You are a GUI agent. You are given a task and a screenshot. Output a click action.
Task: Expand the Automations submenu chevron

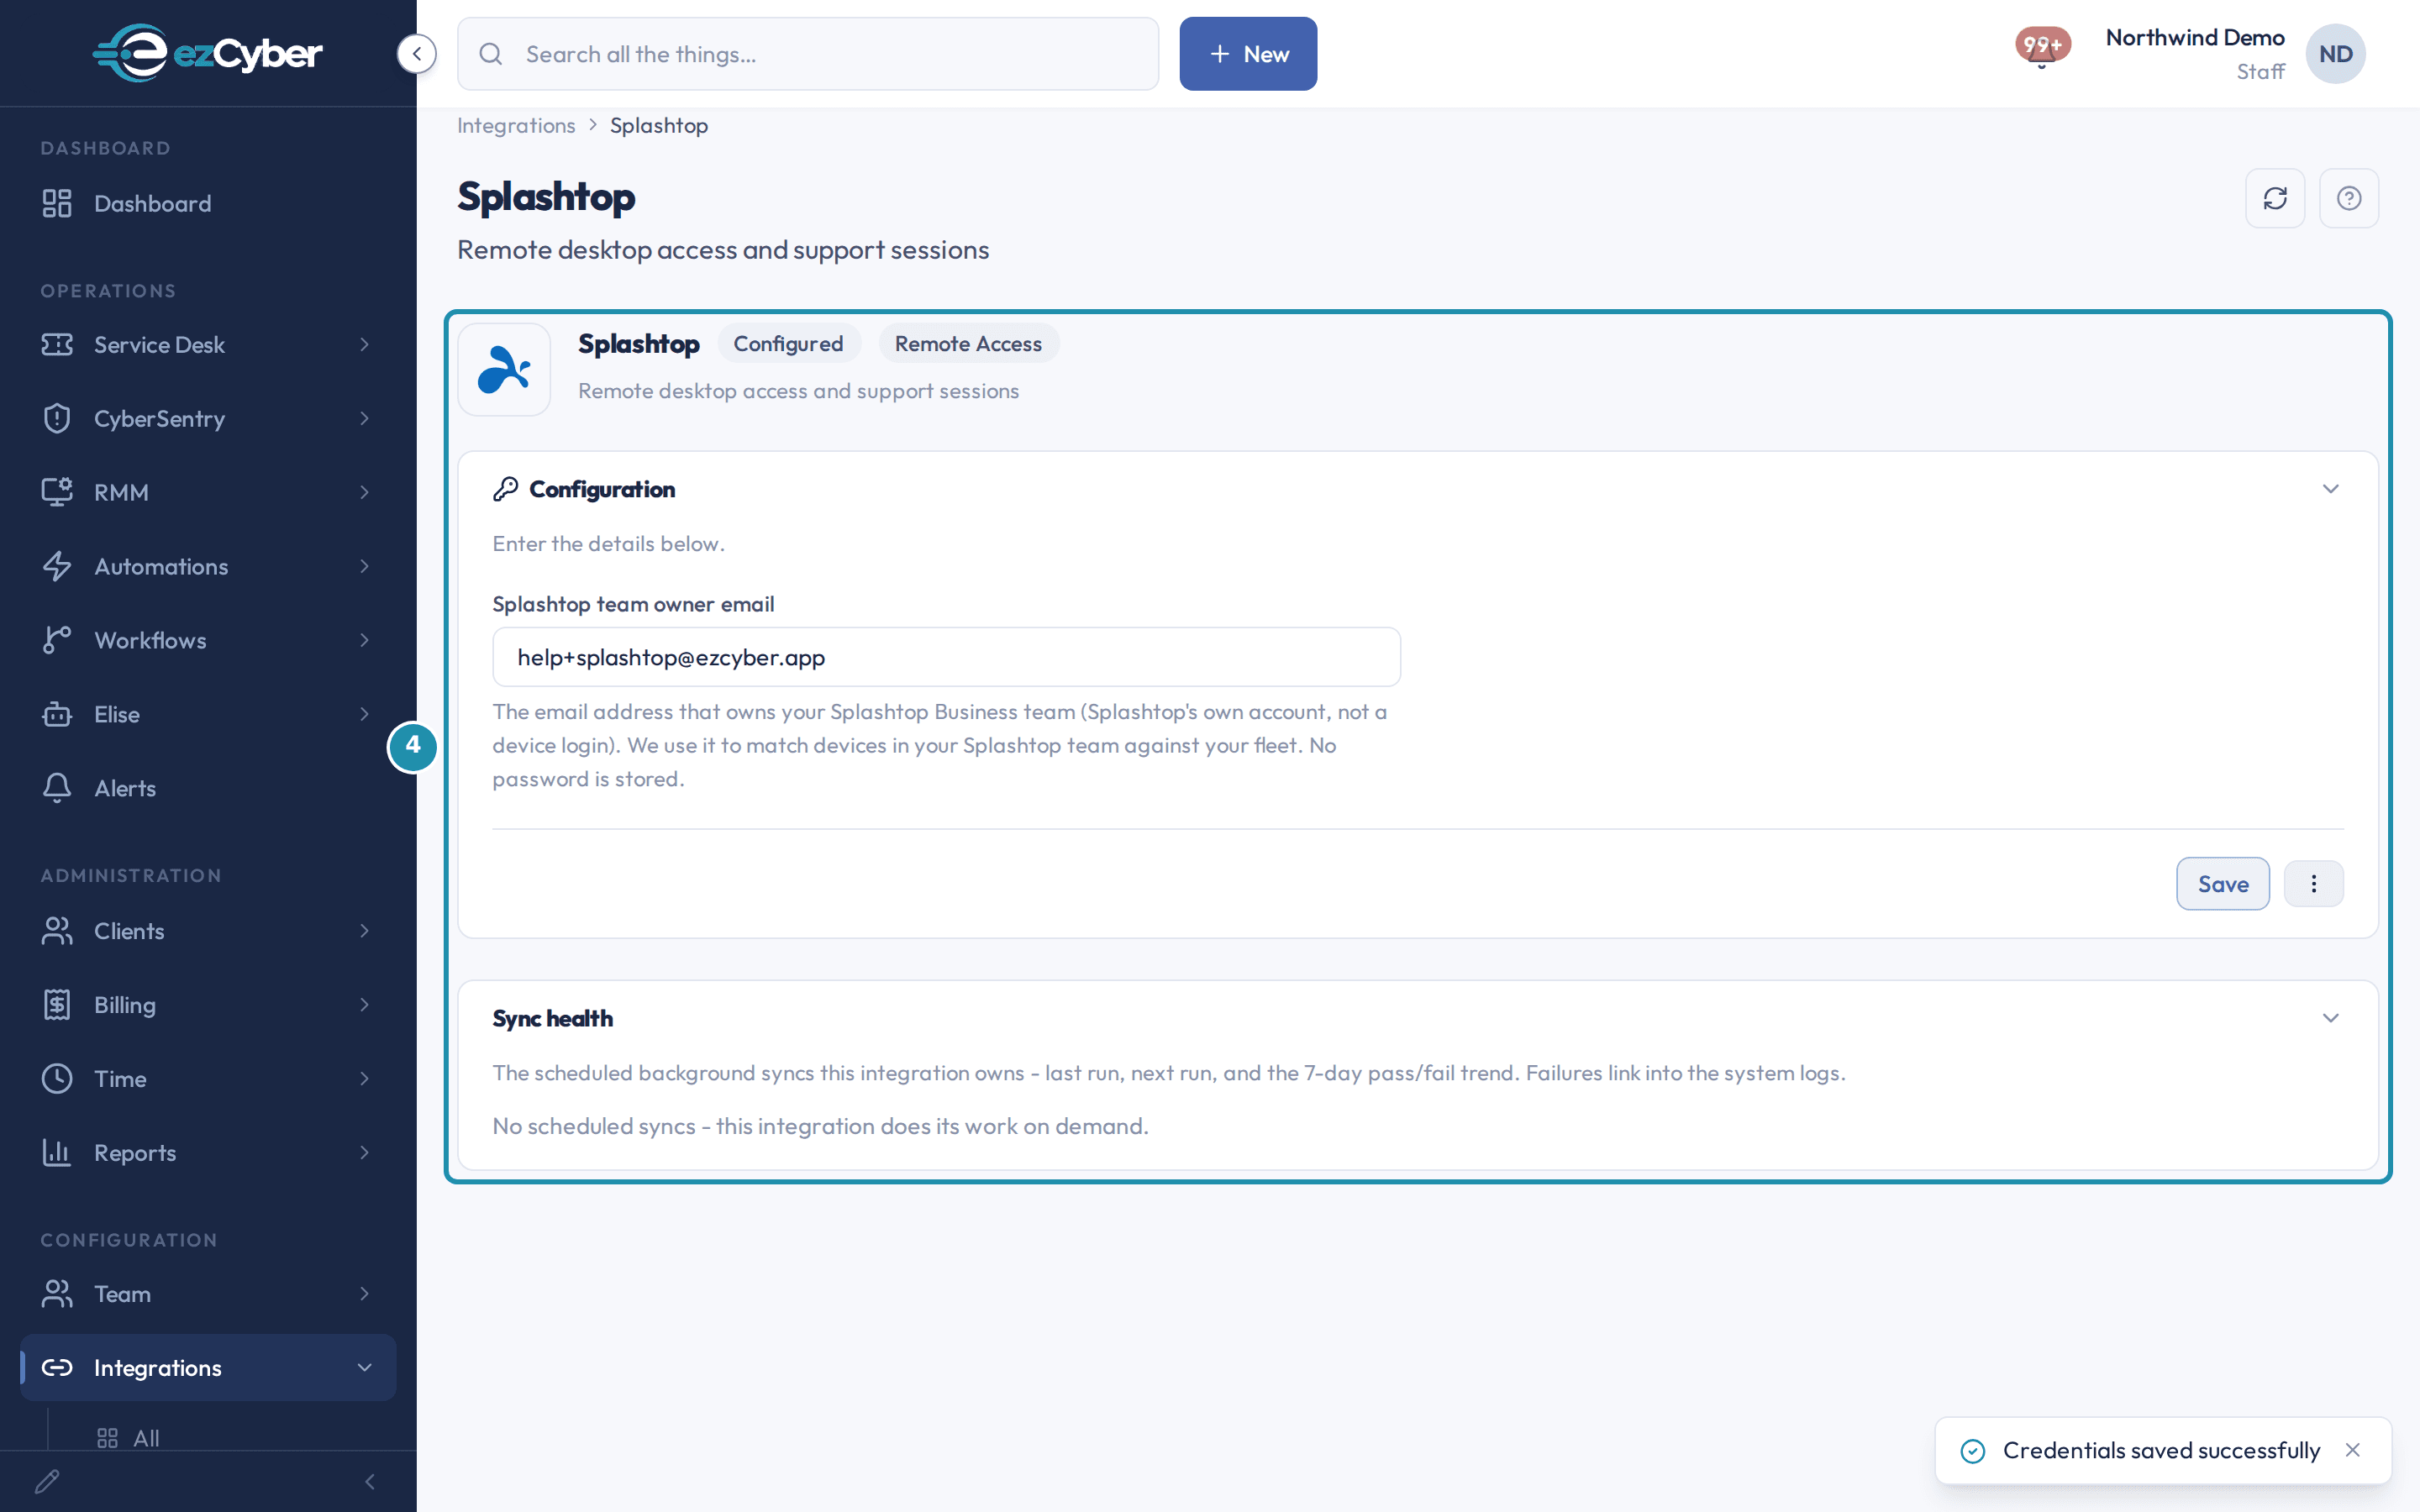click(x=365, y=566)
